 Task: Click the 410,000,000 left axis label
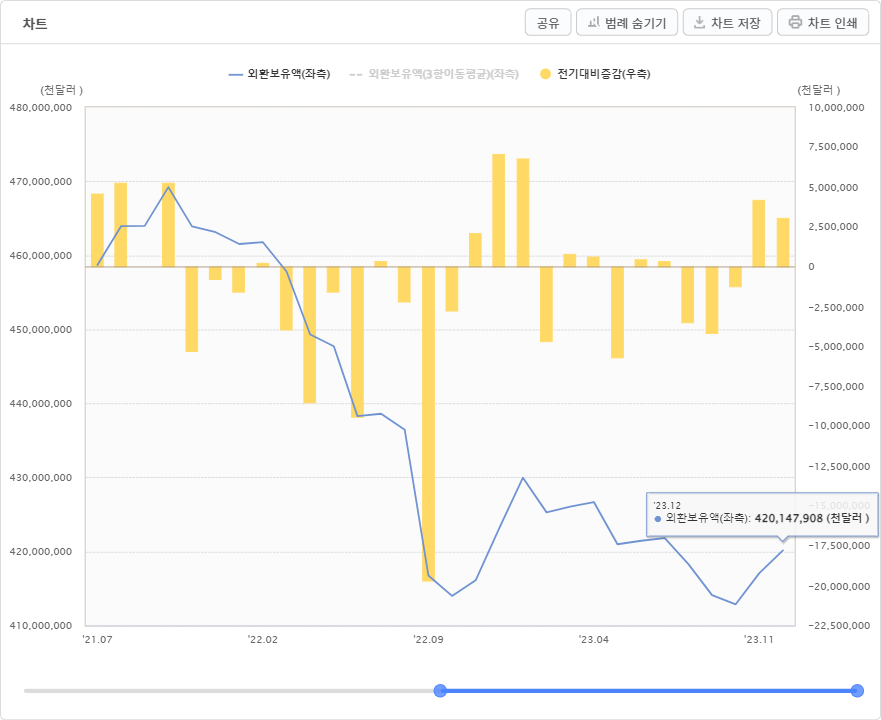pos(41,626)
